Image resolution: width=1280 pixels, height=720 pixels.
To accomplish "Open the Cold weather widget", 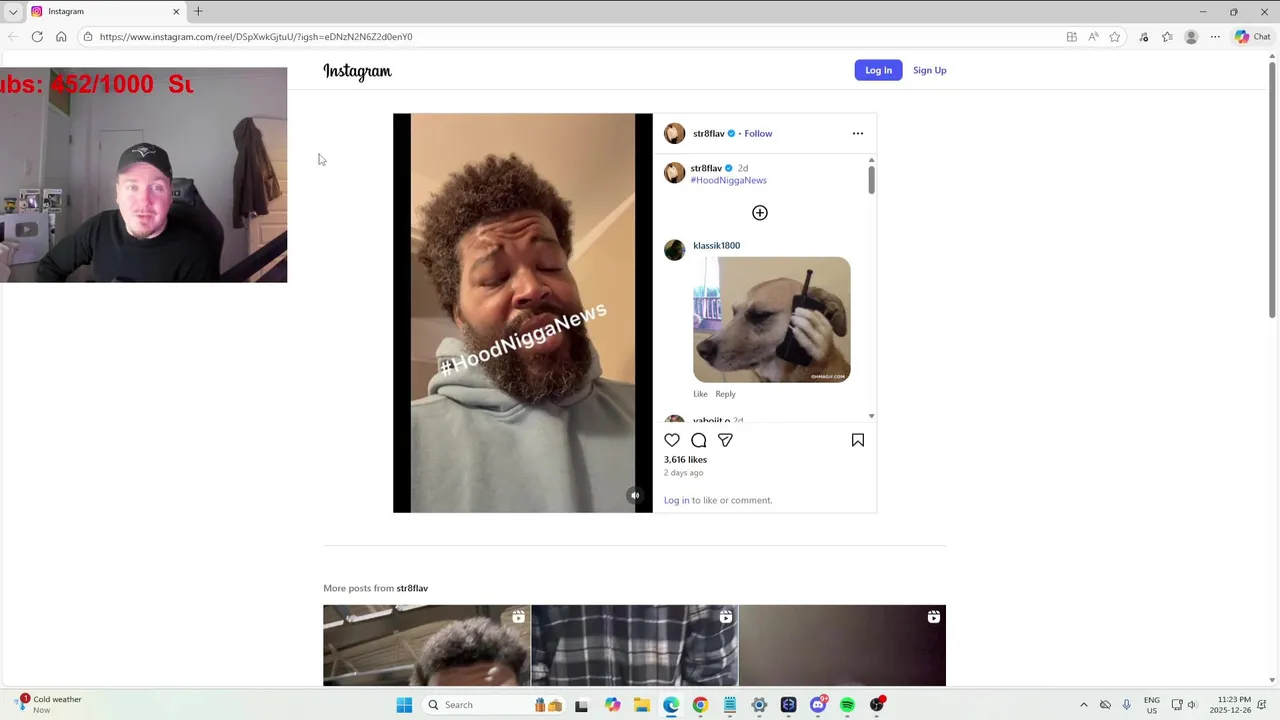I will [x=48, y=704].
